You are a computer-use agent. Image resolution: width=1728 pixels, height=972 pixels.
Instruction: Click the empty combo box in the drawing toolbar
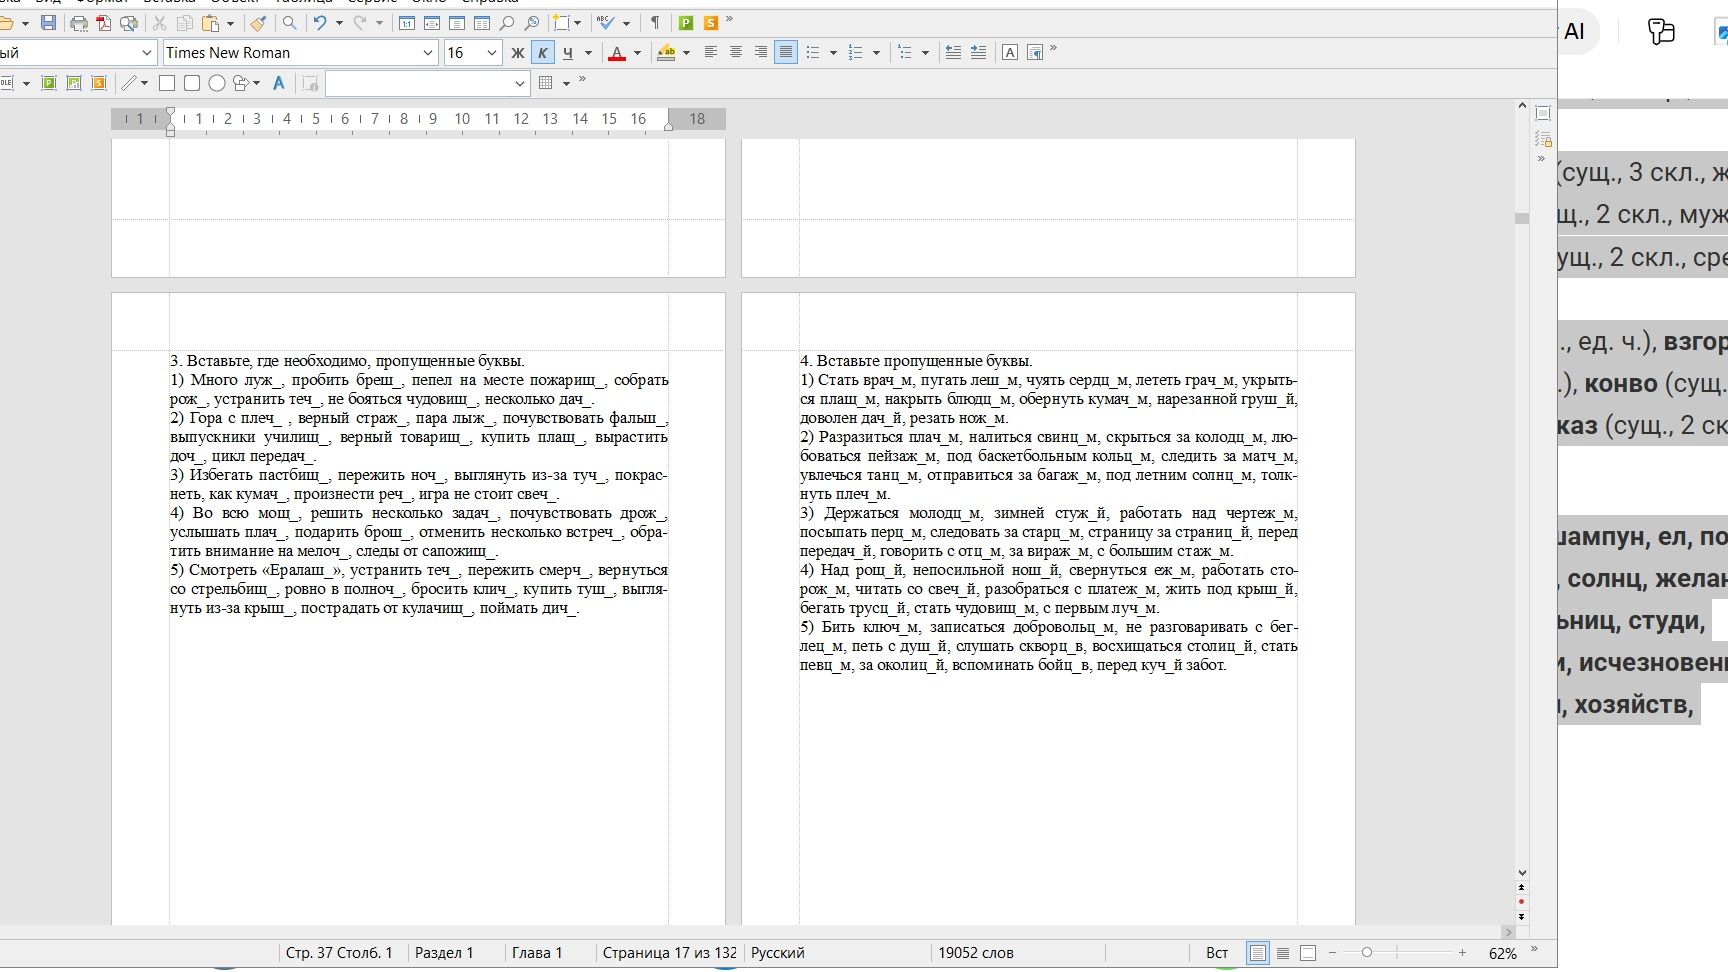coord(427,83)
